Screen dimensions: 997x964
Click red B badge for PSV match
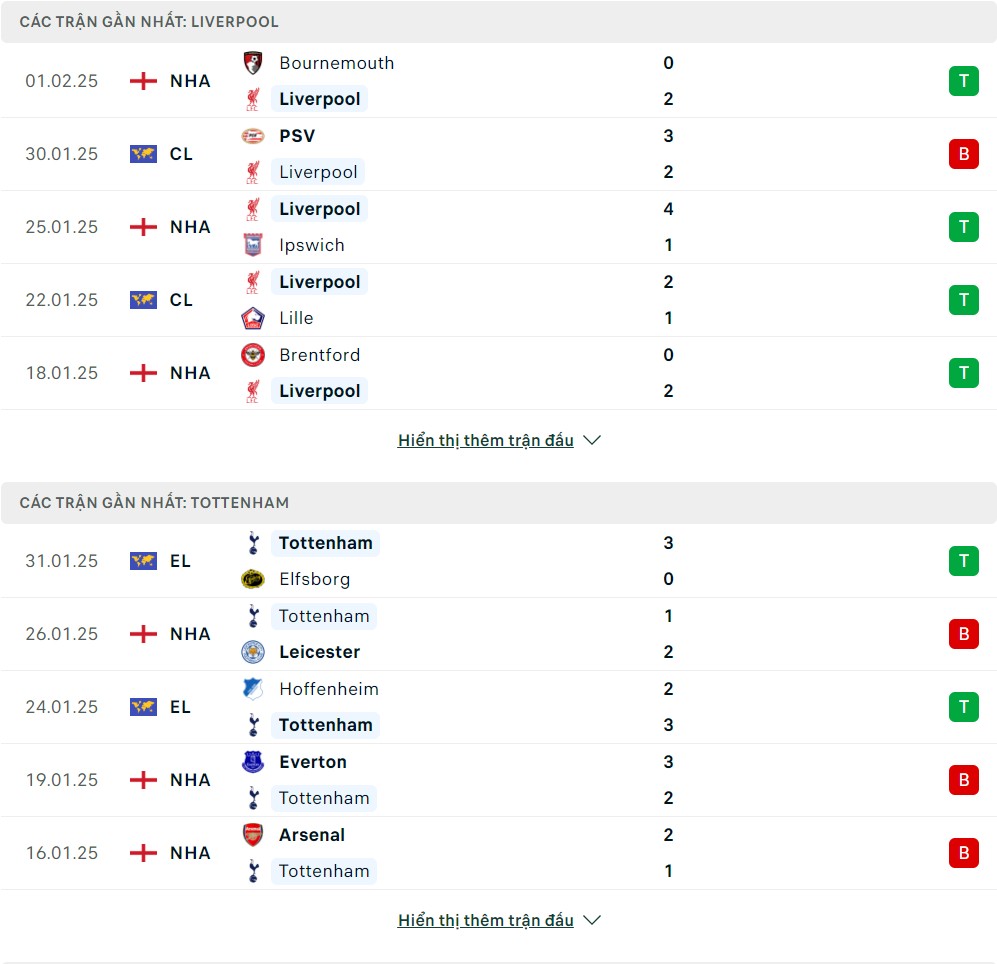coord(964,154)
